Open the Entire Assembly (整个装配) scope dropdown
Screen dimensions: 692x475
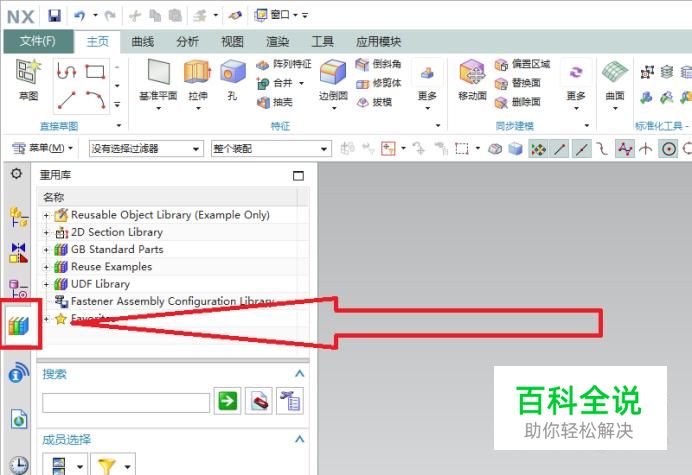[x=271, y=149]
